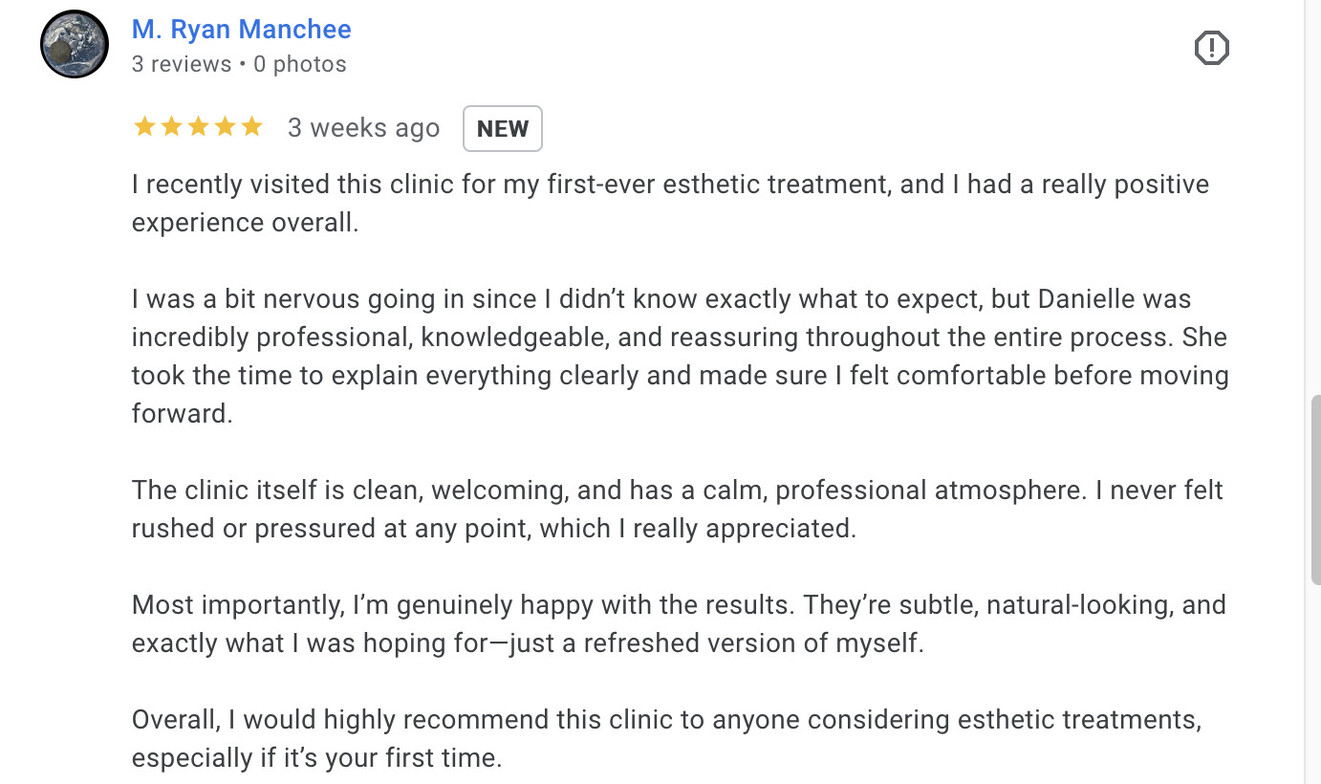Click the middle star of the rating

198,127
